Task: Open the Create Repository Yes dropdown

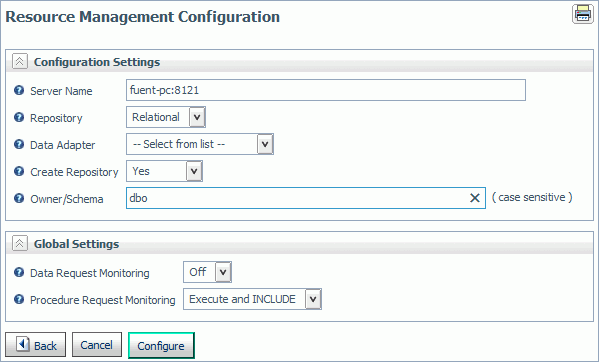Action: click(x=164, y=171)
